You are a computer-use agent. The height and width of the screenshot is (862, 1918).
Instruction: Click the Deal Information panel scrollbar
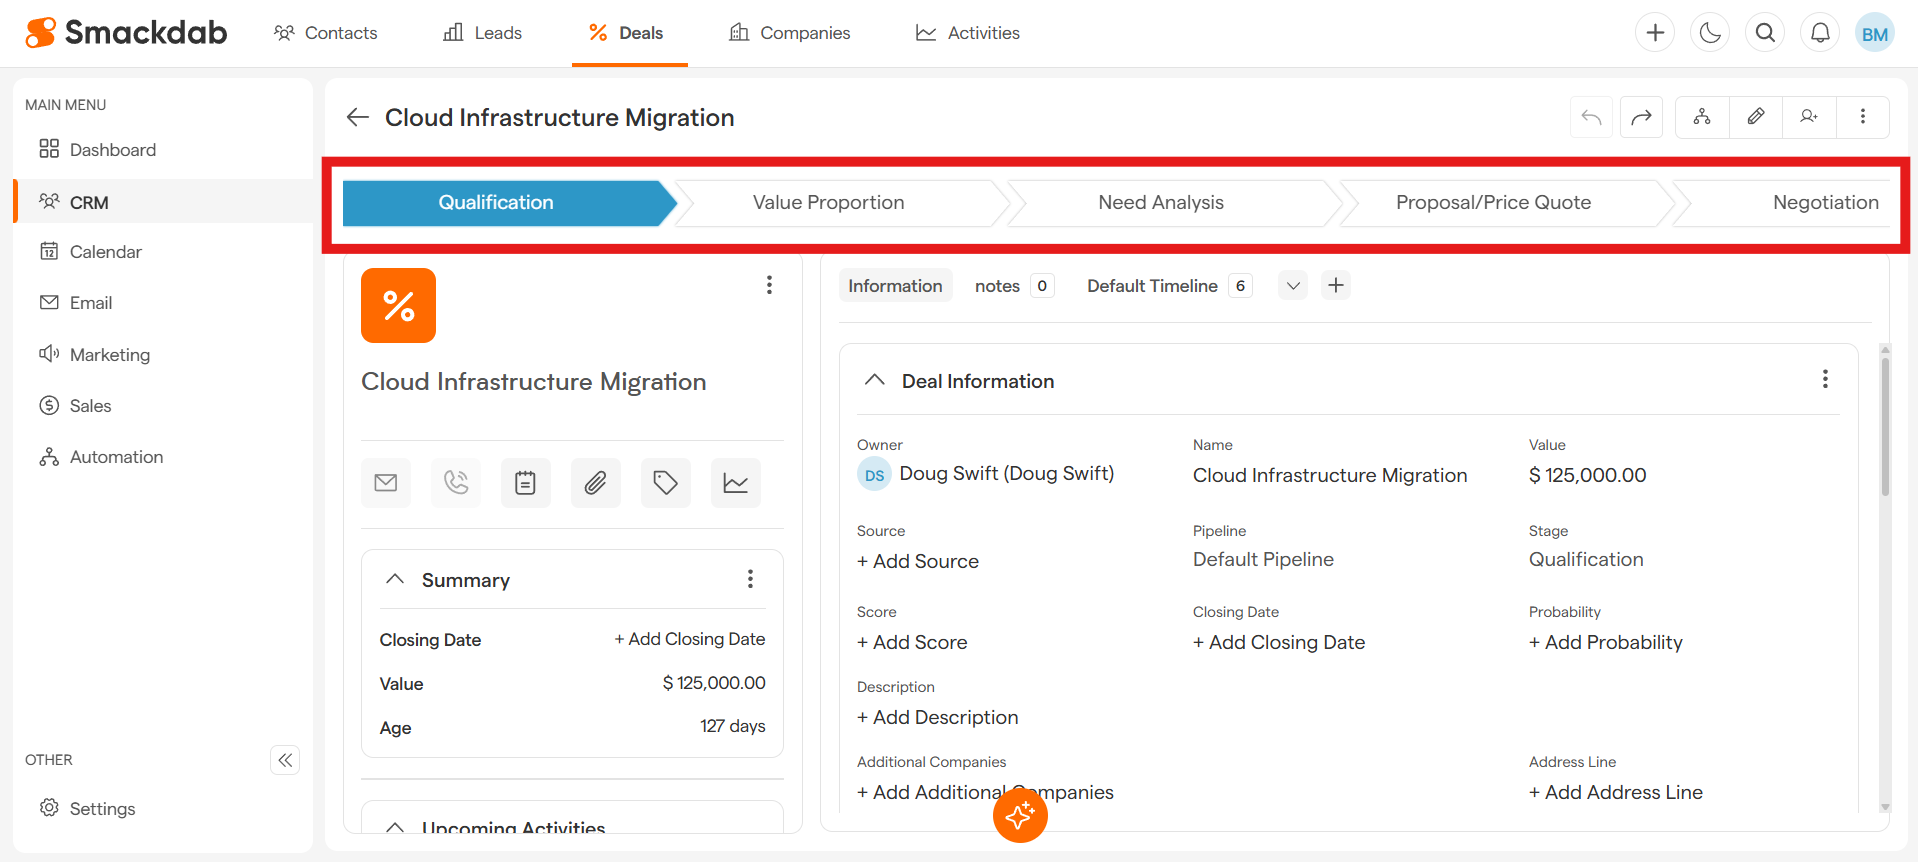coord(1885,430)
